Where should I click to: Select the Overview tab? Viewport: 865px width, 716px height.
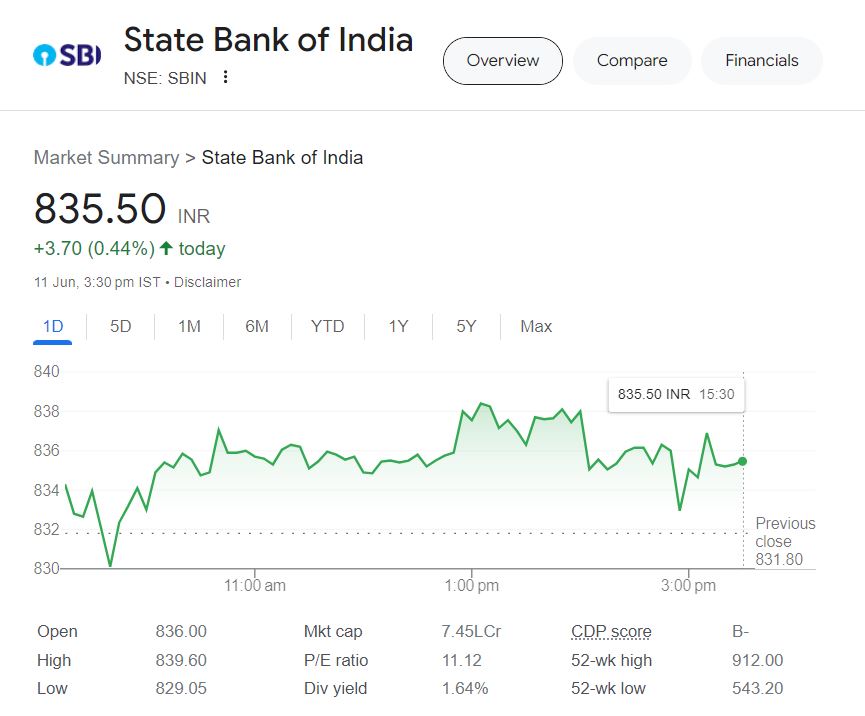(x=502, y=60)
